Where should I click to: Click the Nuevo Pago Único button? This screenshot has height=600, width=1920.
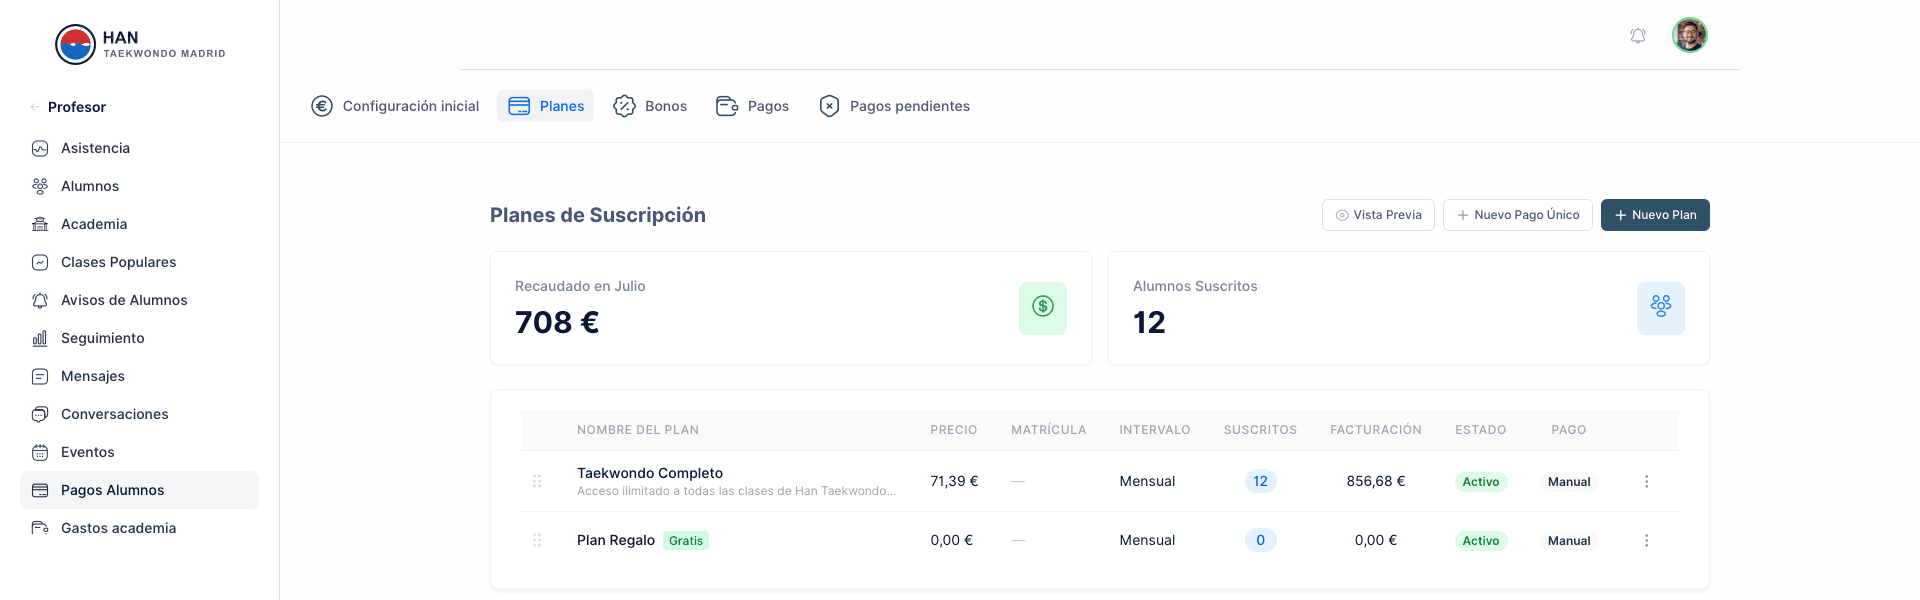(x=1517, y=215)
